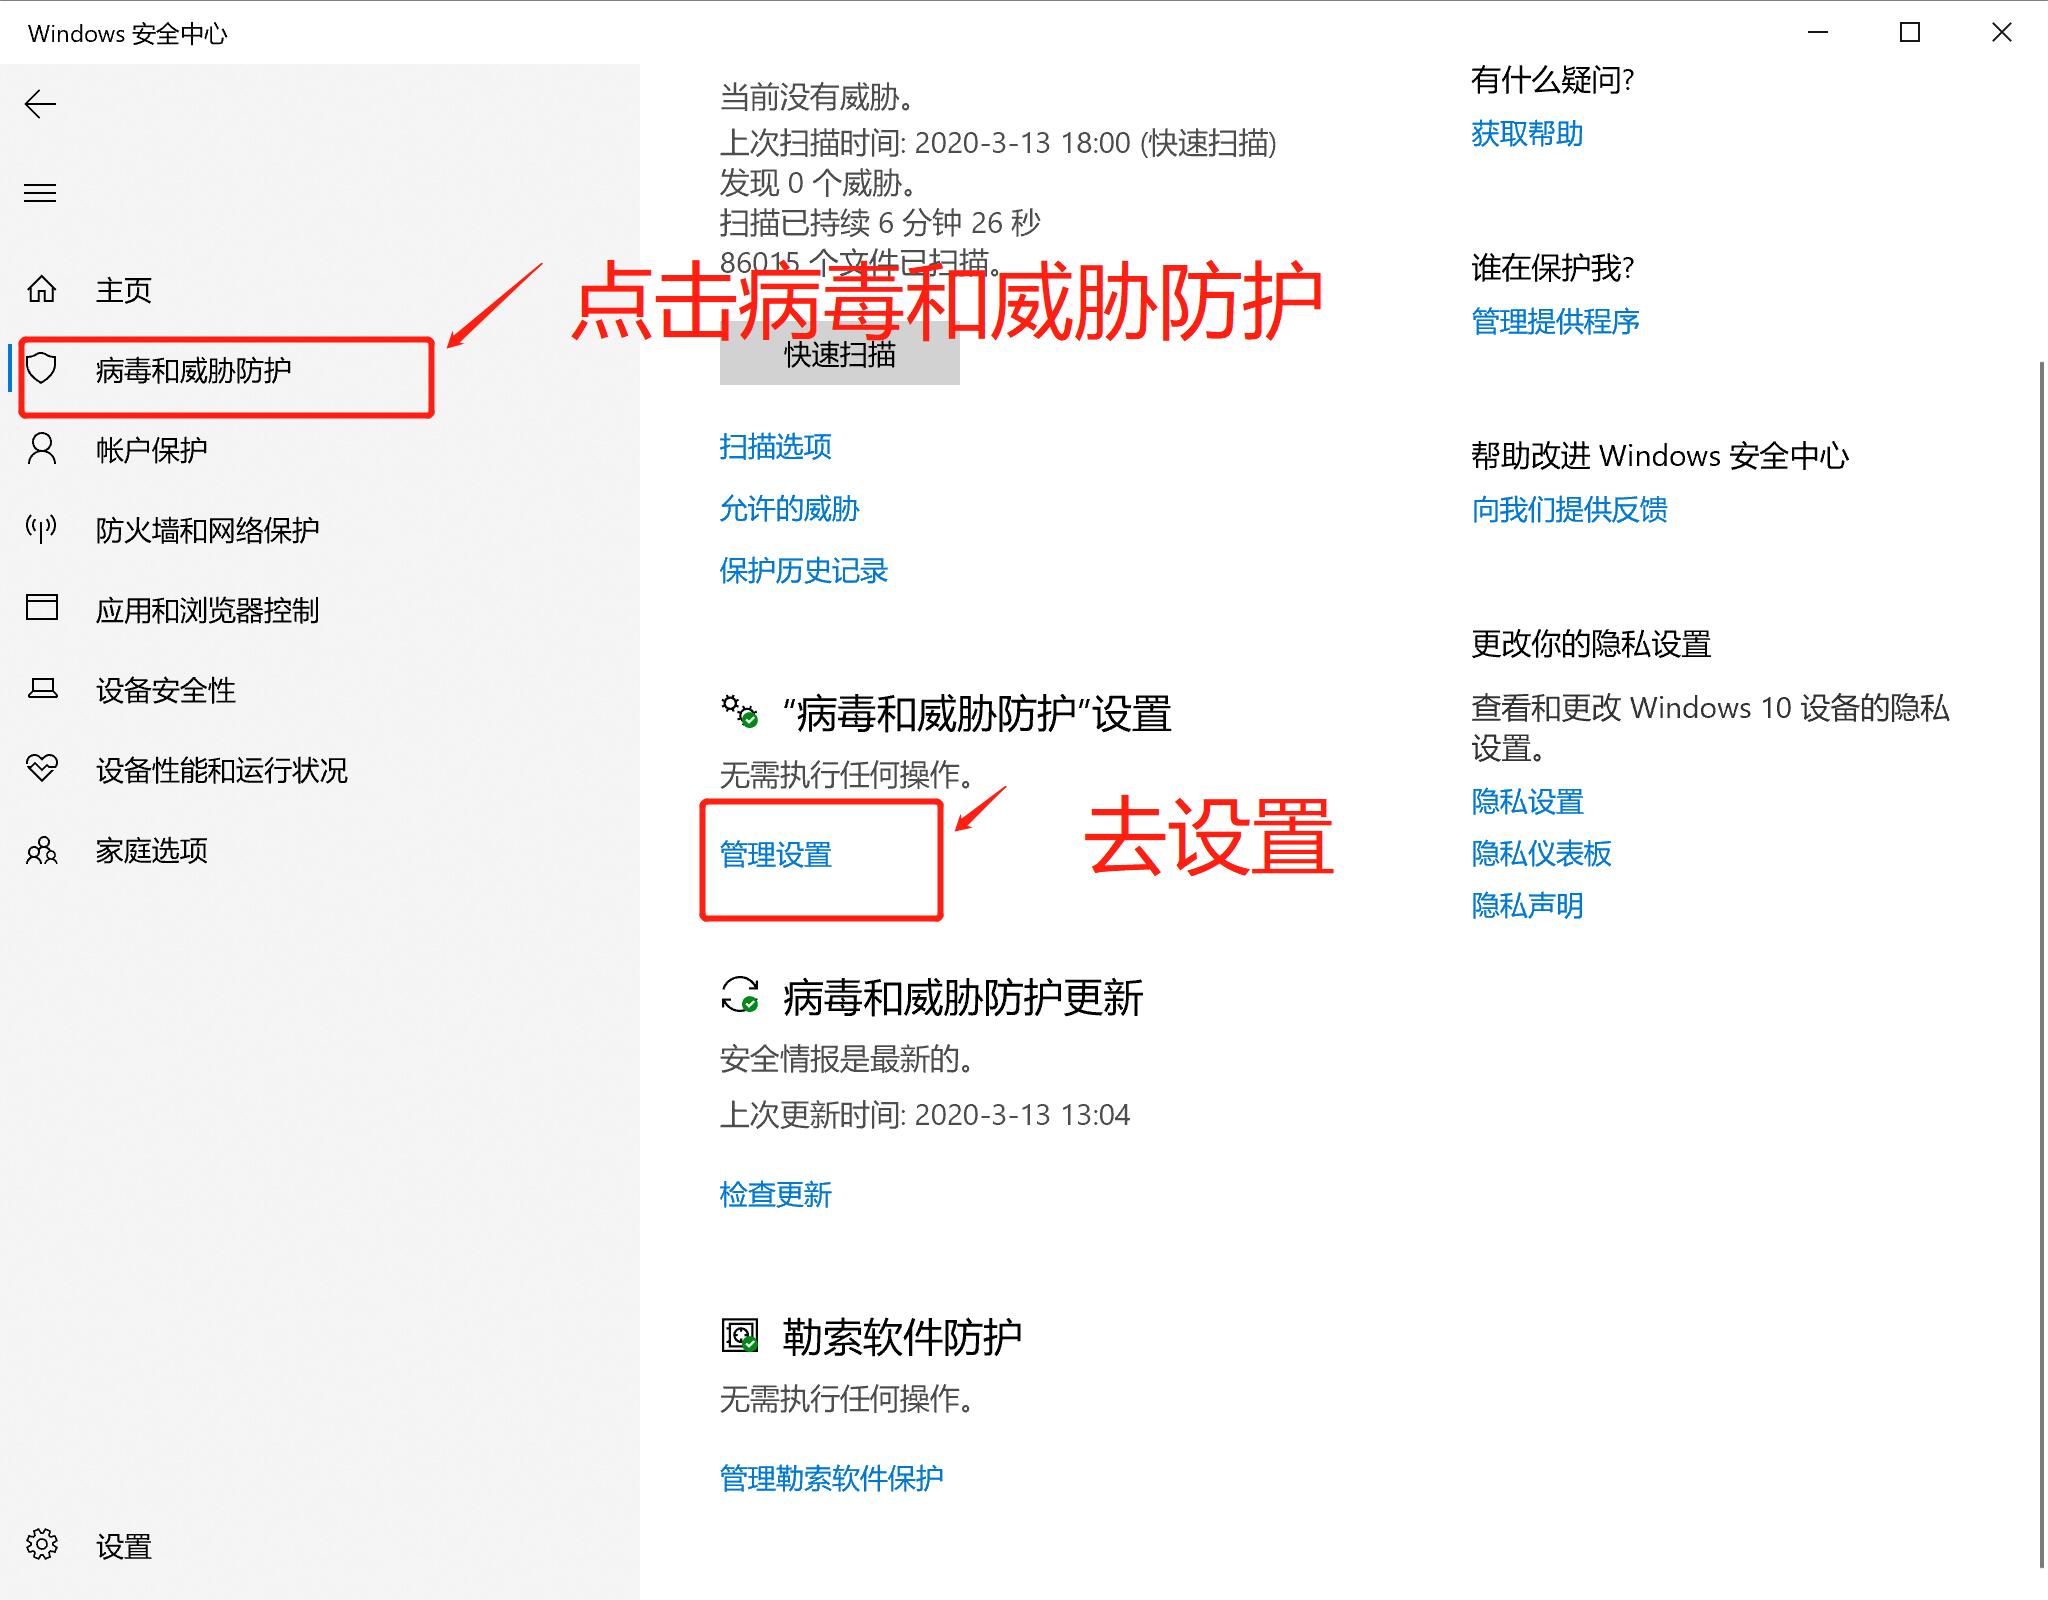View 保护历史记录
Image resolution: width=2048 pixels, height=1600 pixels.
tap(803, 571)
